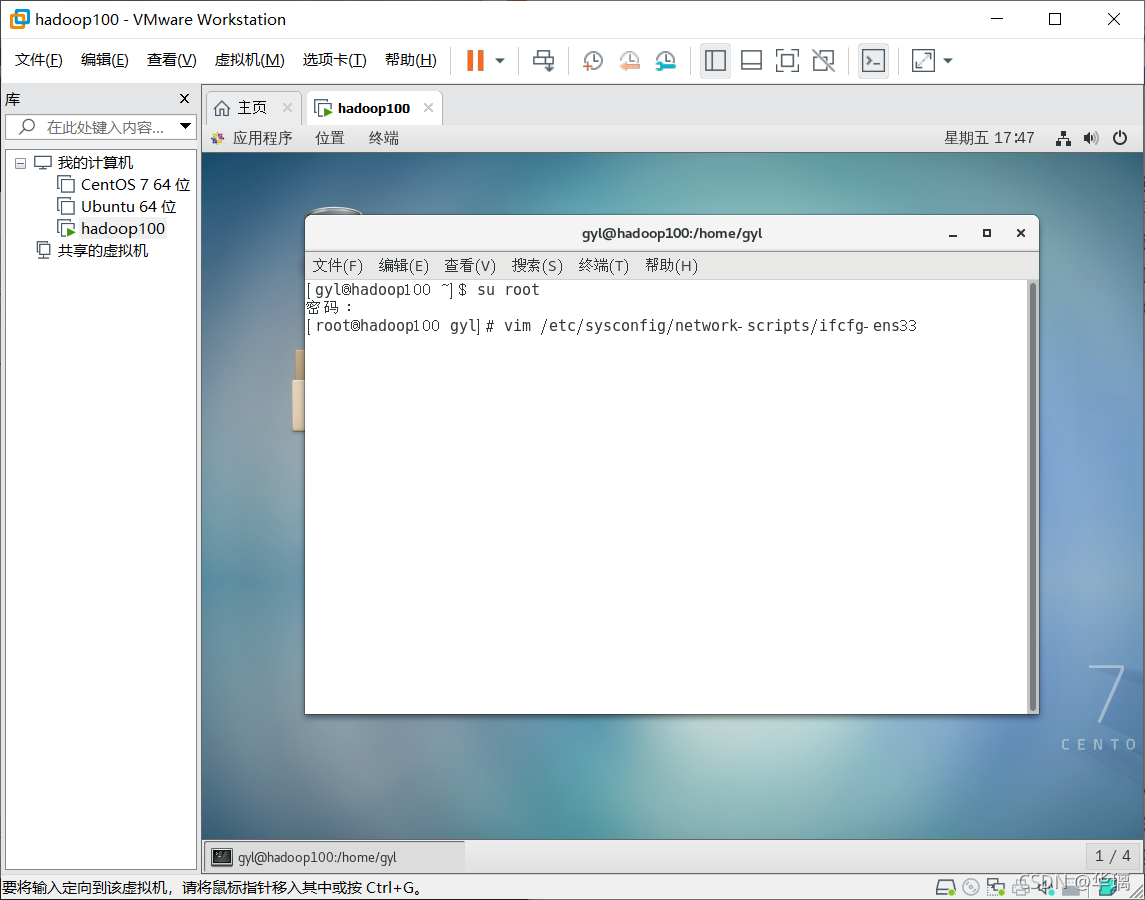Close the 库 library panel

pyautogui.click(x=185, y=99)
